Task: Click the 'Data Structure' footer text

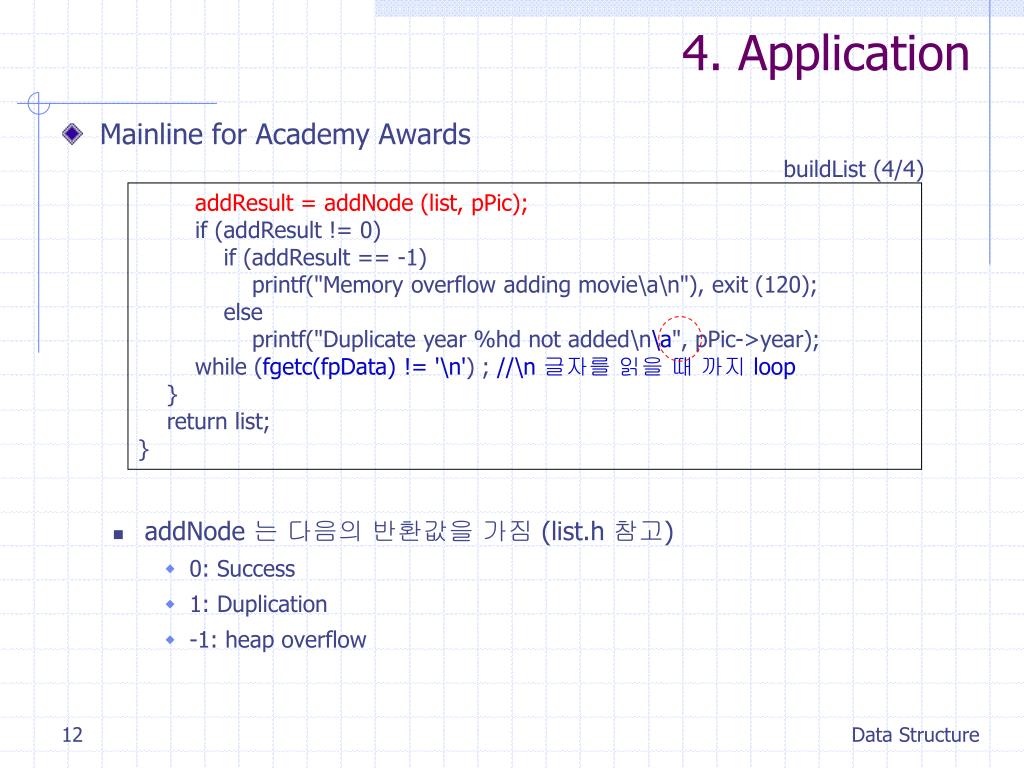Action: coord(915,735)
